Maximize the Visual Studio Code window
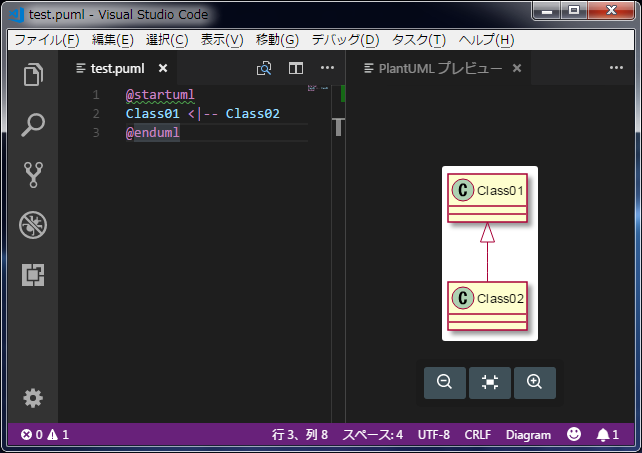Viewport: 642px width, 453px height. pos(574,11)
